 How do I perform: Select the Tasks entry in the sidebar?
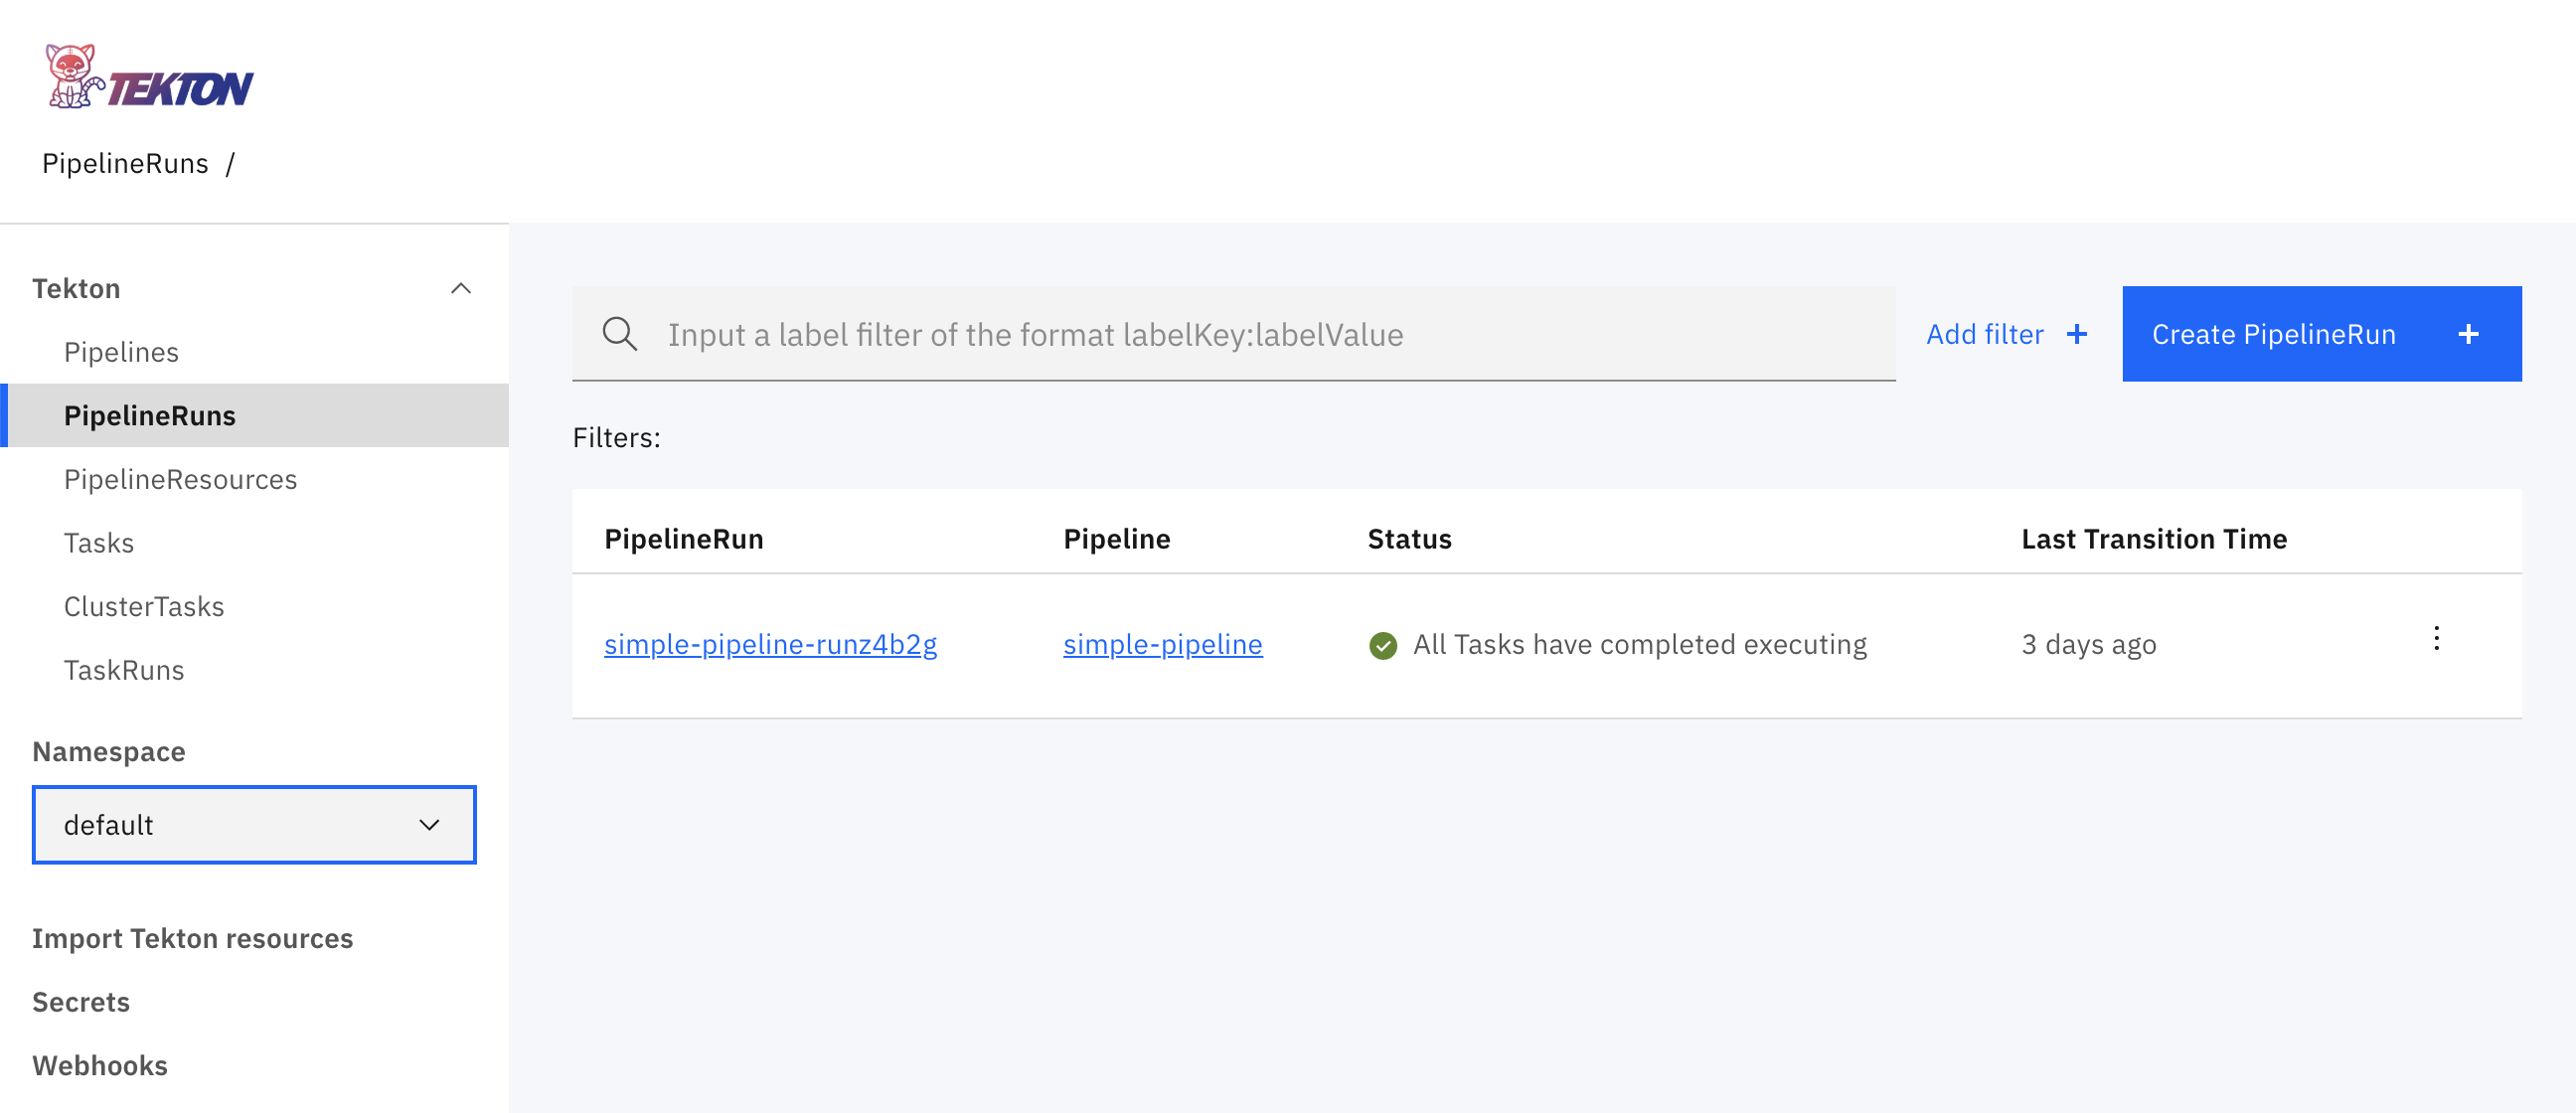coord(99,542)
